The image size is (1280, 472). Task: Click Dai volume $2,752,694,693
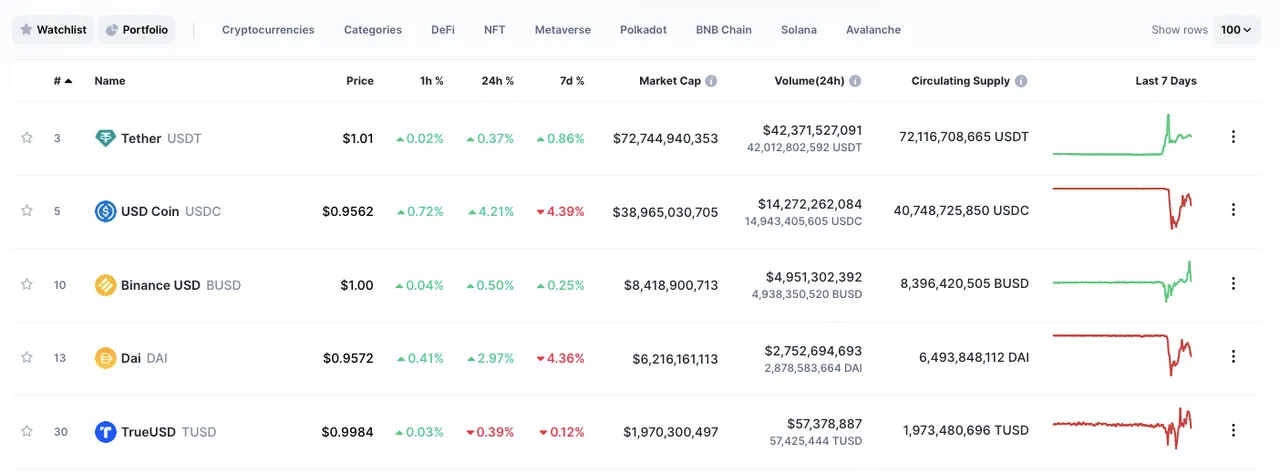(814, 351)
